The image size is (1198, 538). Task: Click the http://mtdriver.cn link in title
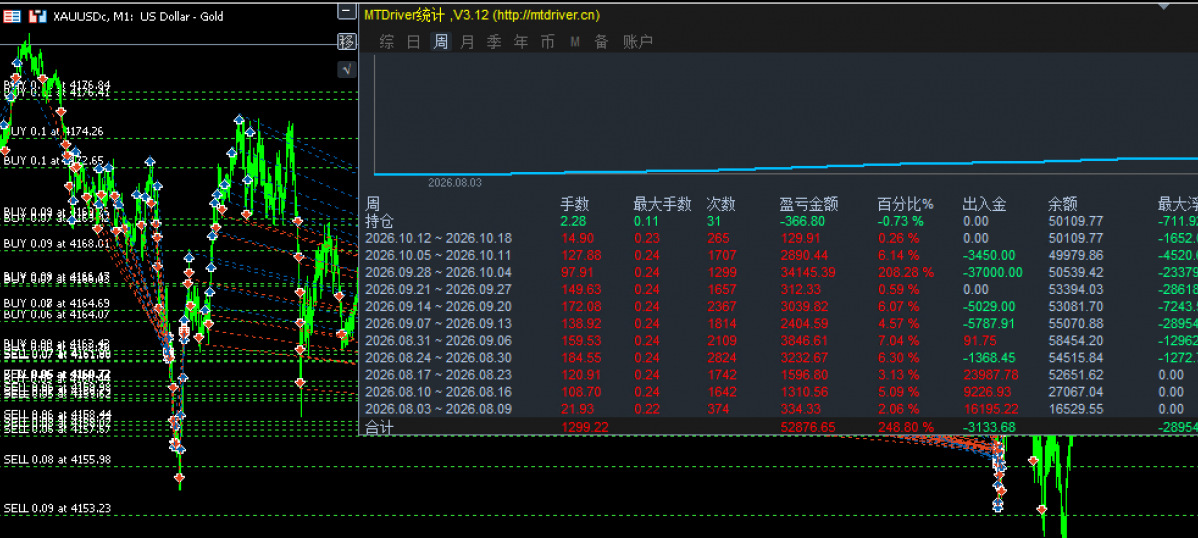click(546, 15)
